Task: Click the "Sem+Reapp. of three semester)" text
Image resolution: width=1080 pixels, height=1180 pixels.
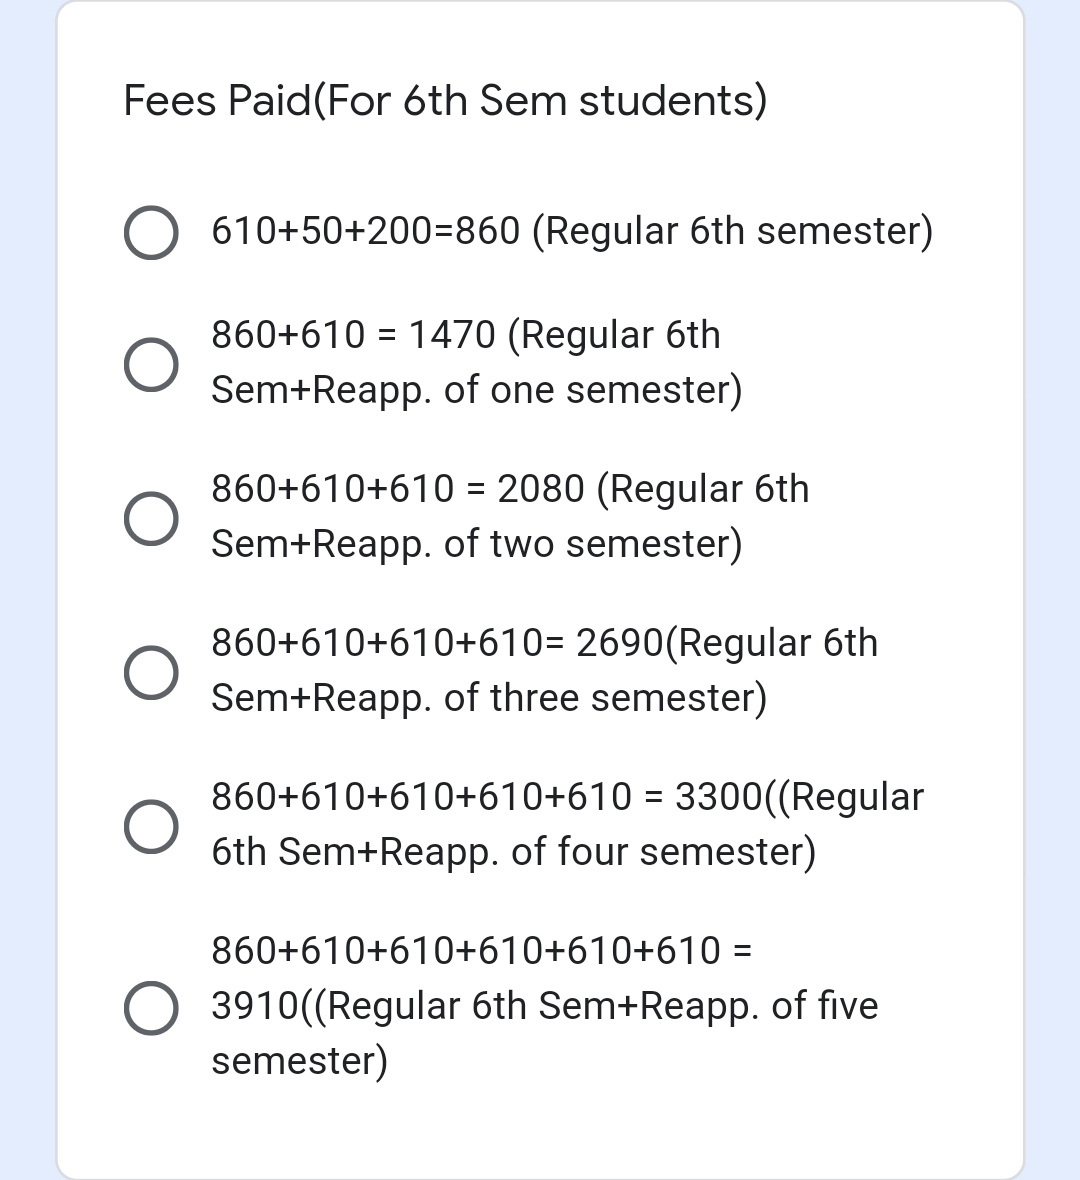Action: coord(488,698)
